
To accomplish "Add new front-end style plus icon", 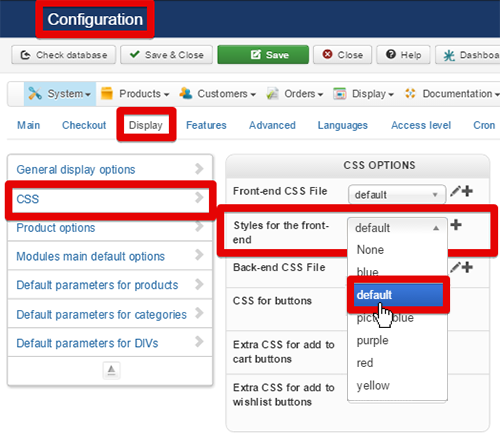I will tap(456, 225).
